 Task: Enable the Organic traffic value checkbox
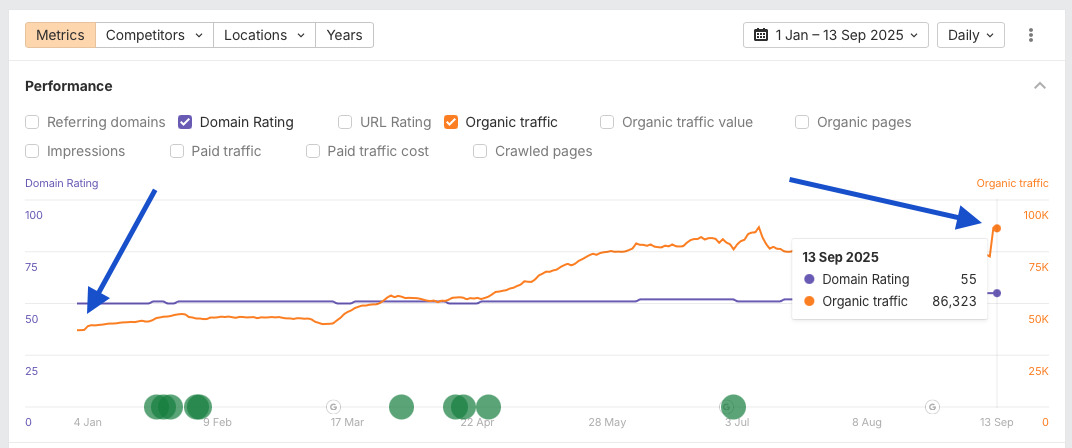click(x=607, y=122)
